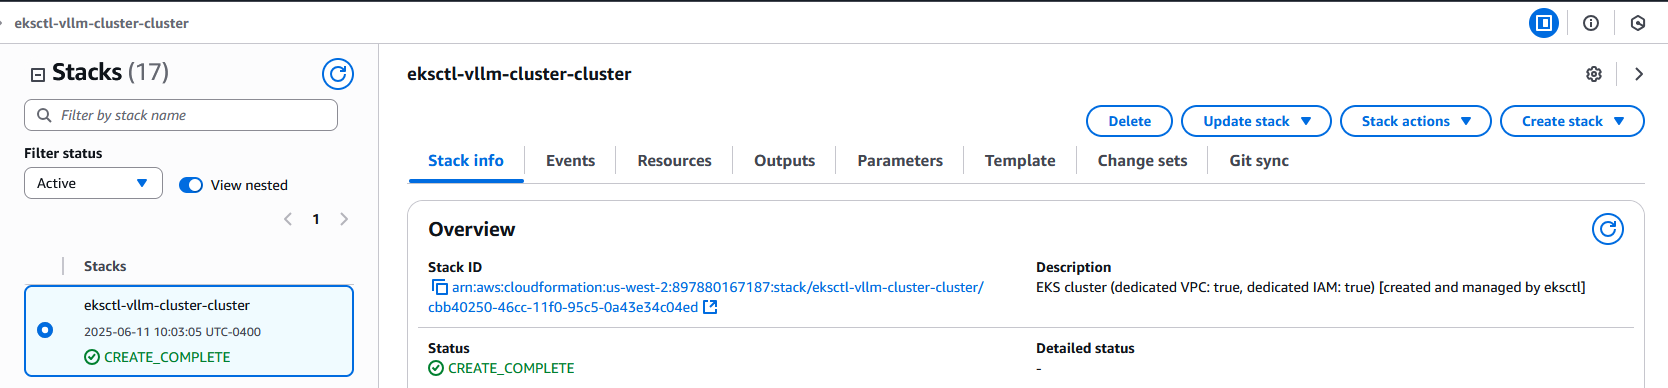Switch to the Resources tab
The width and height of the screenshot is (1668, 388).
point(675,160)
